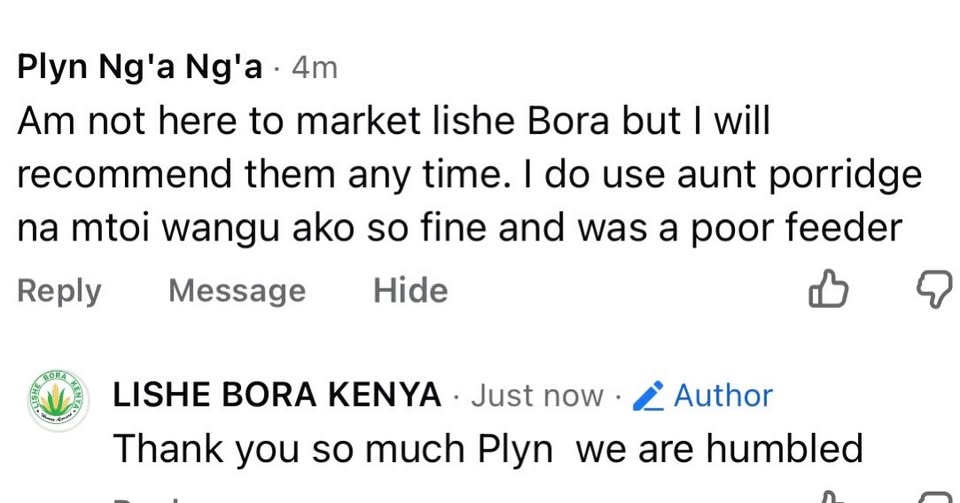Click the Just now timestamp

(x=537, y=396)
